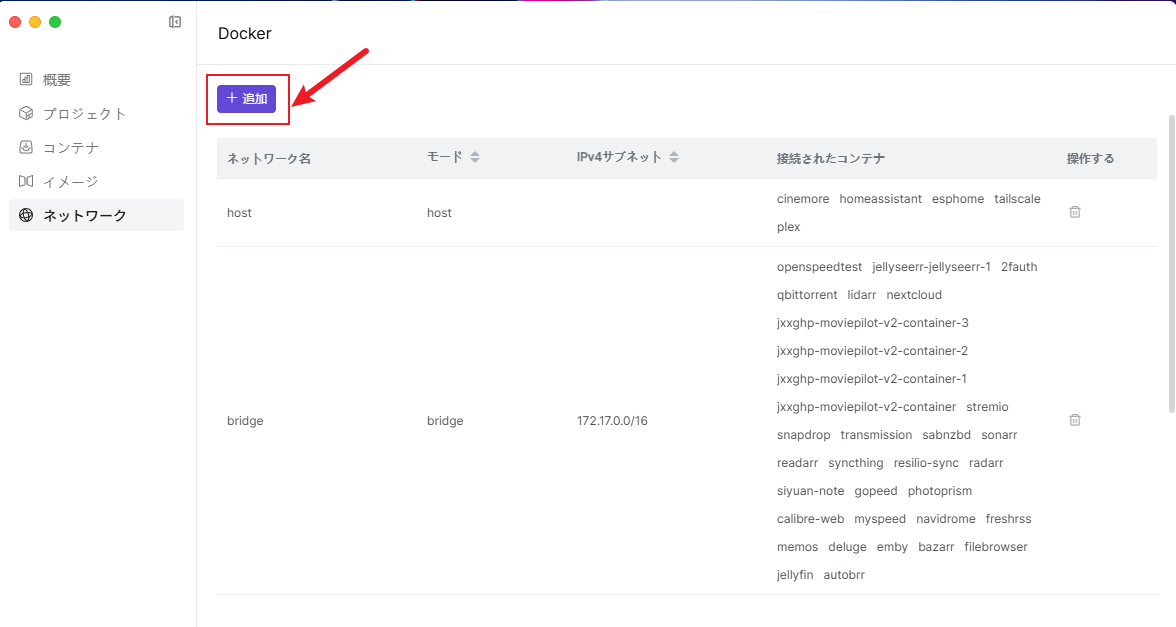
Task: Click the sidebar collapse icon
Action: [175, 22]
